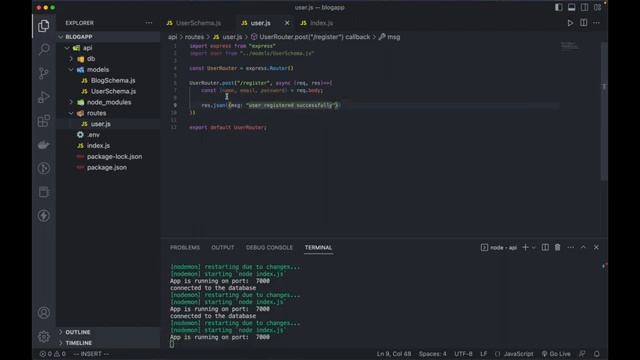Open the Customize Layout icon
This screenshot has height=360, width=640.
pyautogui.click(x=598, y=7)
